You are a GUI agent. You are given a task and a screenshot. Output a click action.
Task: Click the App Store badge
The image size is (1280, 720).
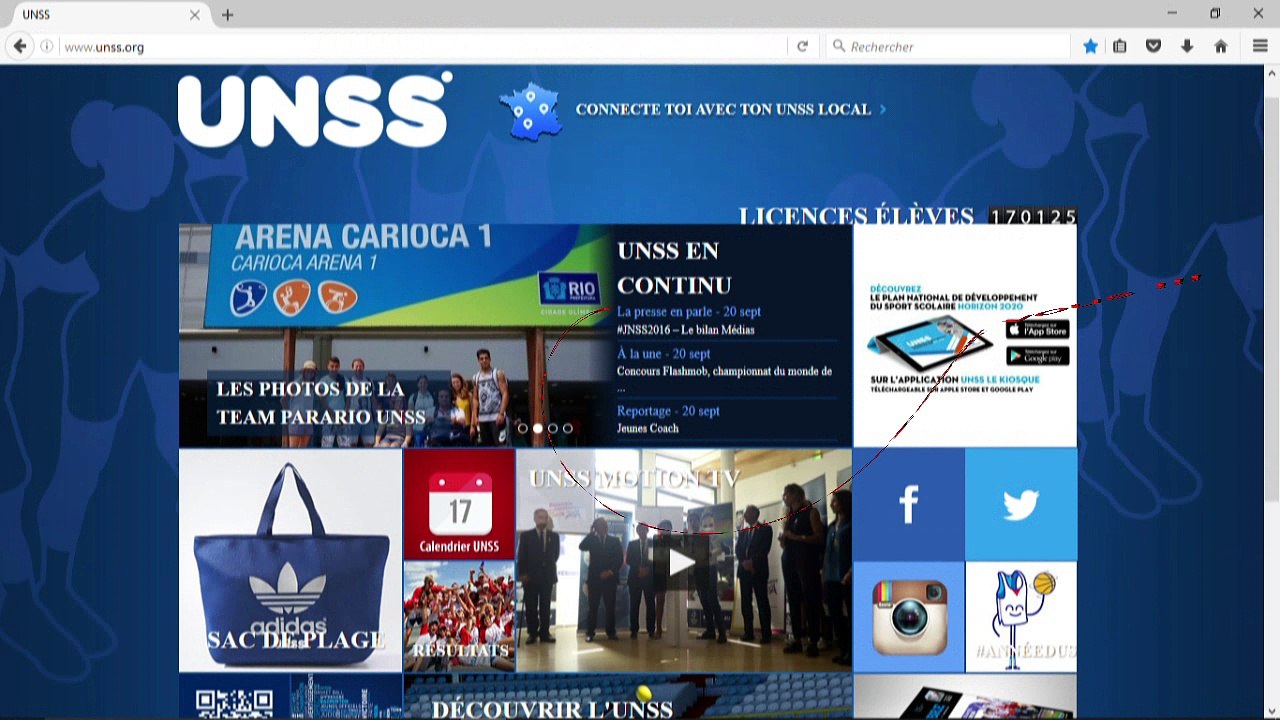pyautogui.click(x=1037, y=330)
